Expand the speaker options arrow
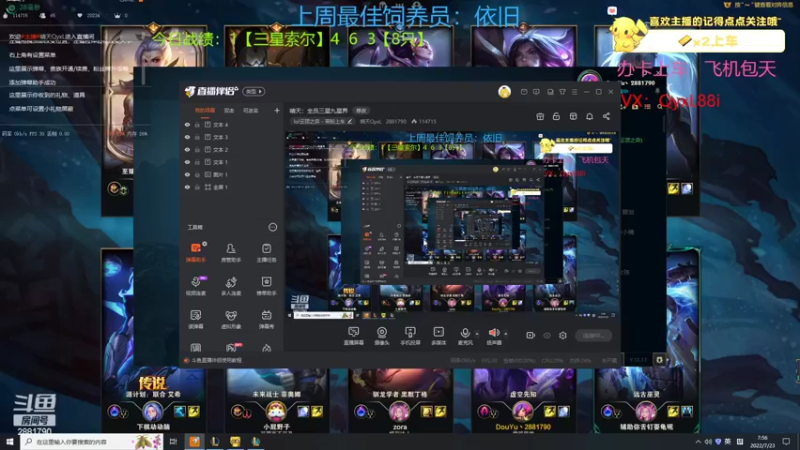Viewport: 800px width, 450px height. 506,334
